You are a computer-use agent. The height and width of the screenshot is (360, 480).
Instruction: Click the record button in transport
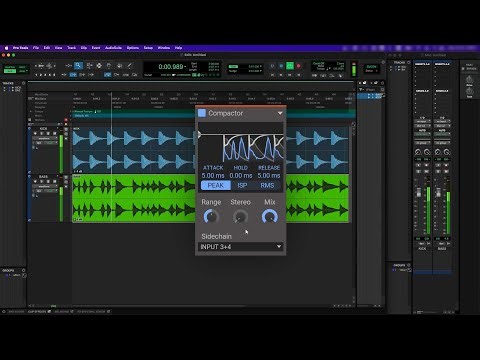(x=299, y=66)
